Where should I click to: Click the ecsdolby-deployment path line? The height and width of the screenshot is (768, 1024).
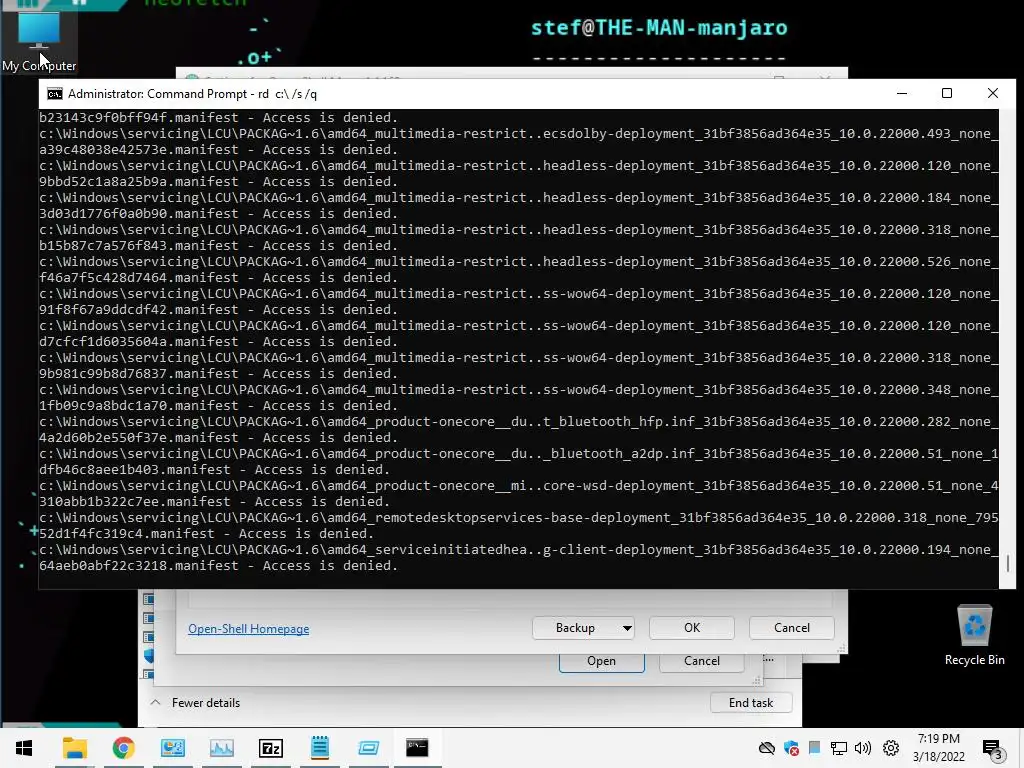pyautogui.click(x=519, y=134)
